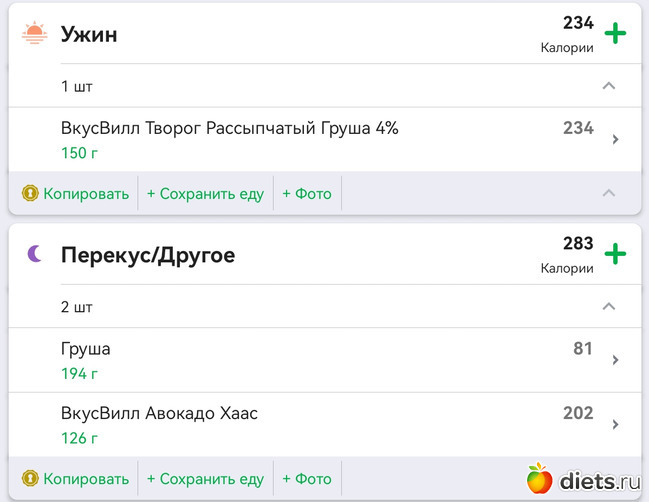649x502 pixels.
Task: Select the Груша 194 г food entry
Action: click(85, 360)
